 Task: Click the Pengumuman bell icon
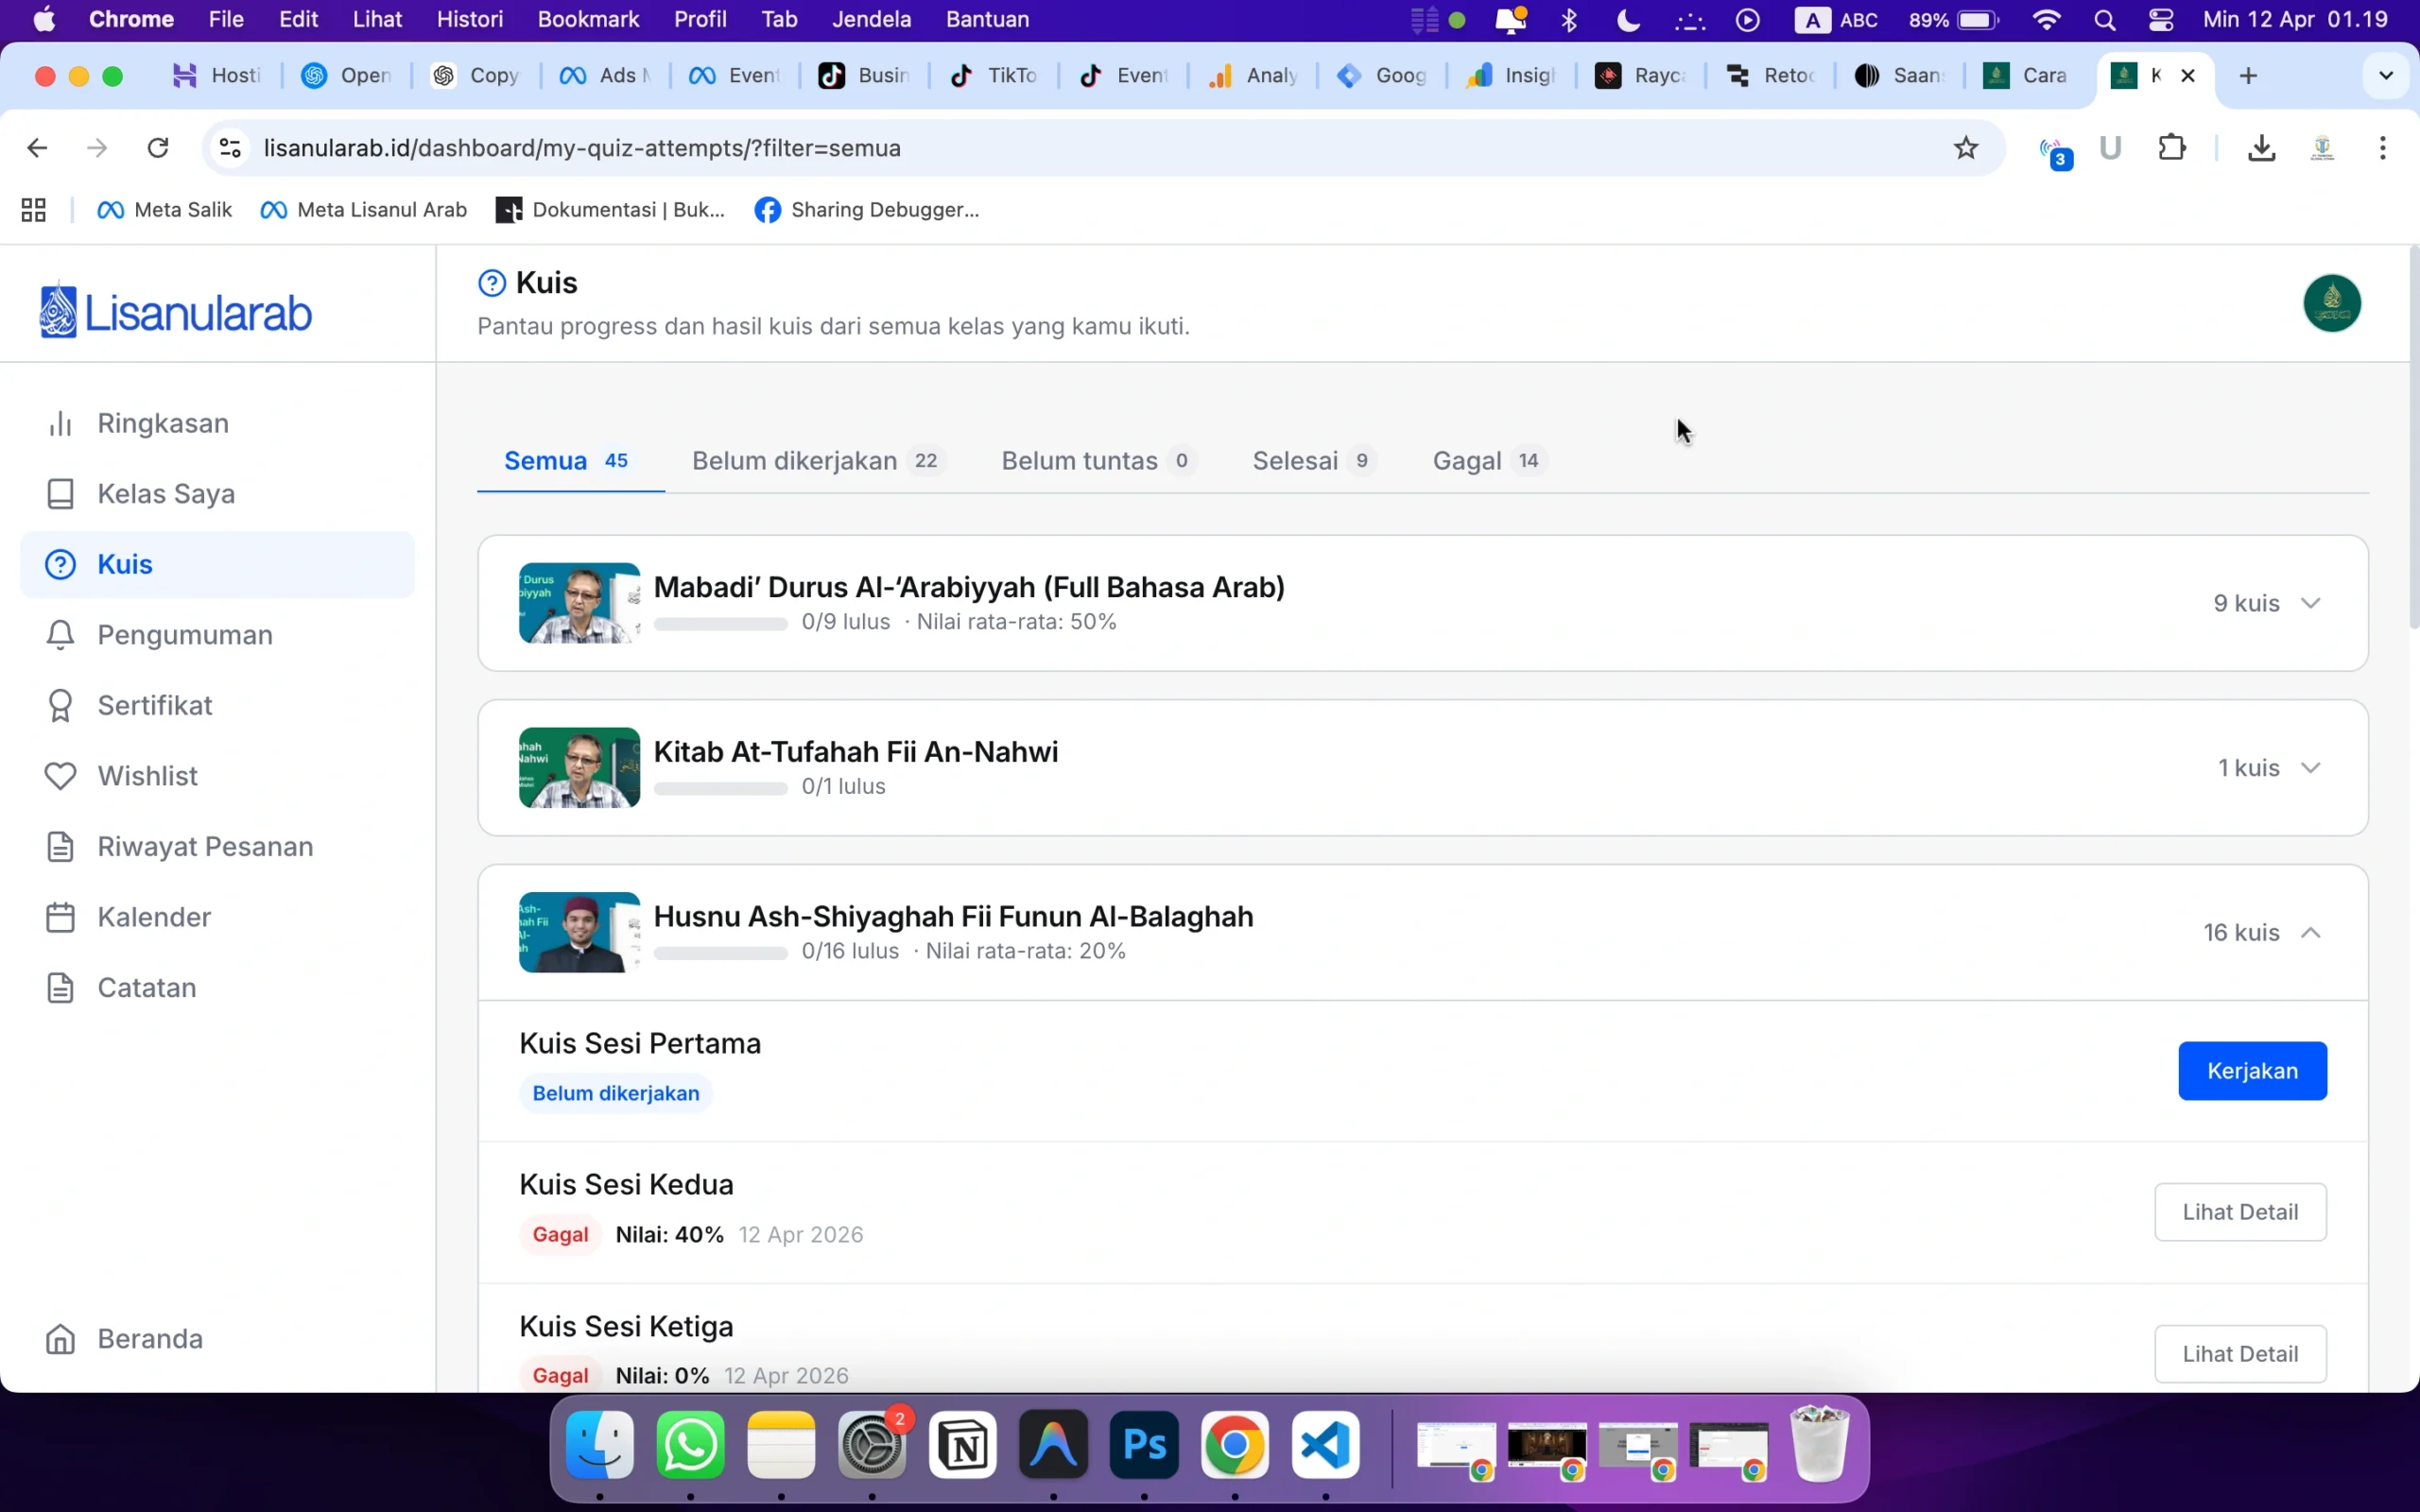pyautogui.click(x=60, y=635)
